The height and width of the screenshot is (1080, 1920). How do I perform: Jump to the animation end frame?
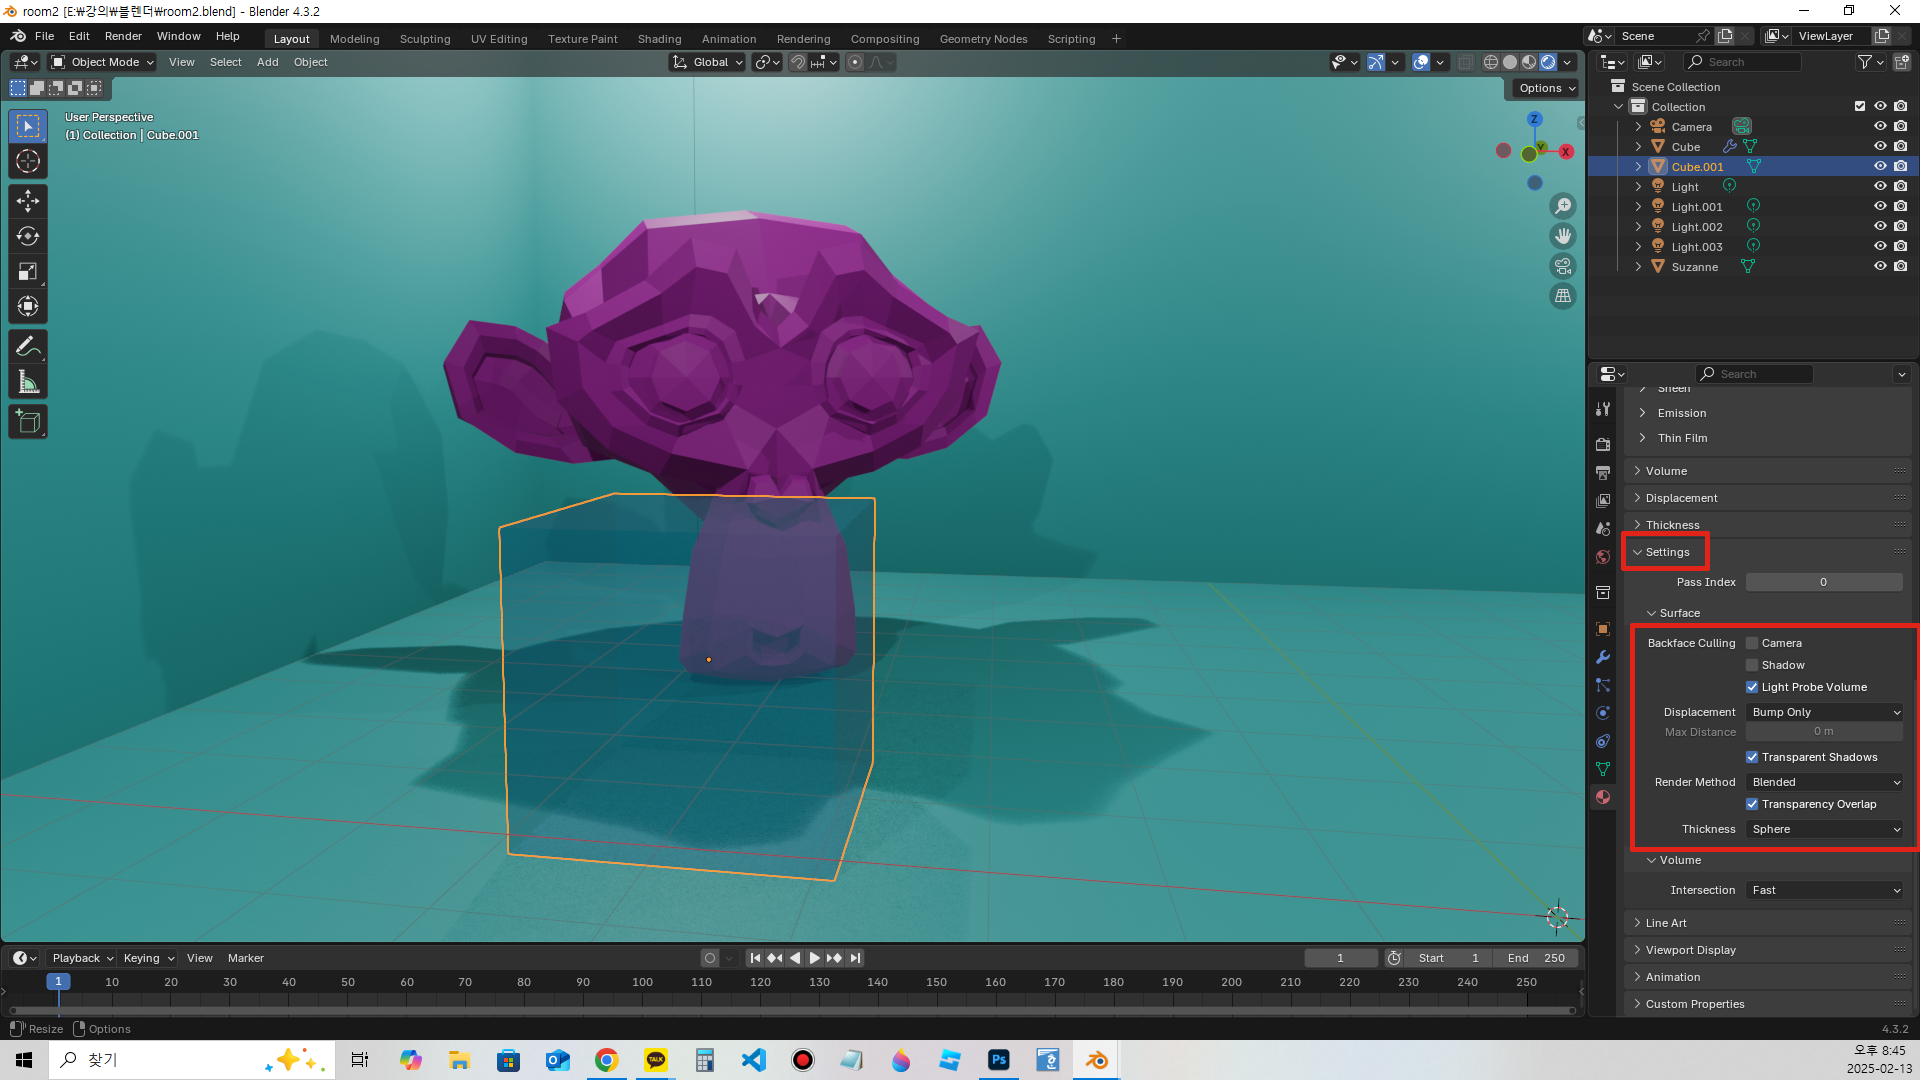[855, 958]
